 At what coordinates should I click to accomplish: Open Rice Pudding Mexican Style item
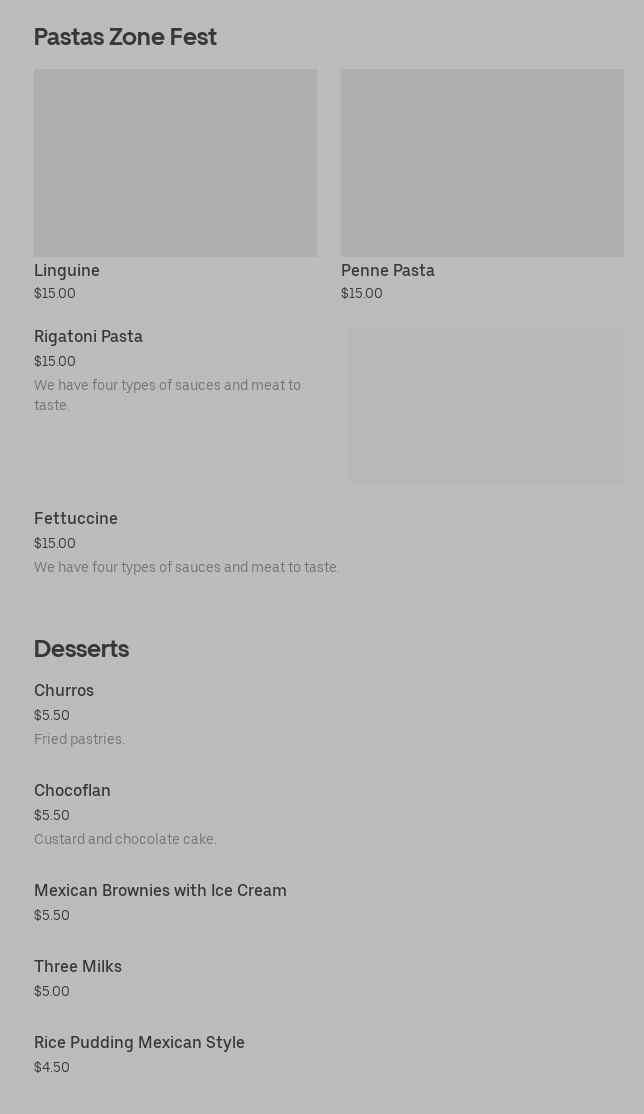(x=139, y=1043)
